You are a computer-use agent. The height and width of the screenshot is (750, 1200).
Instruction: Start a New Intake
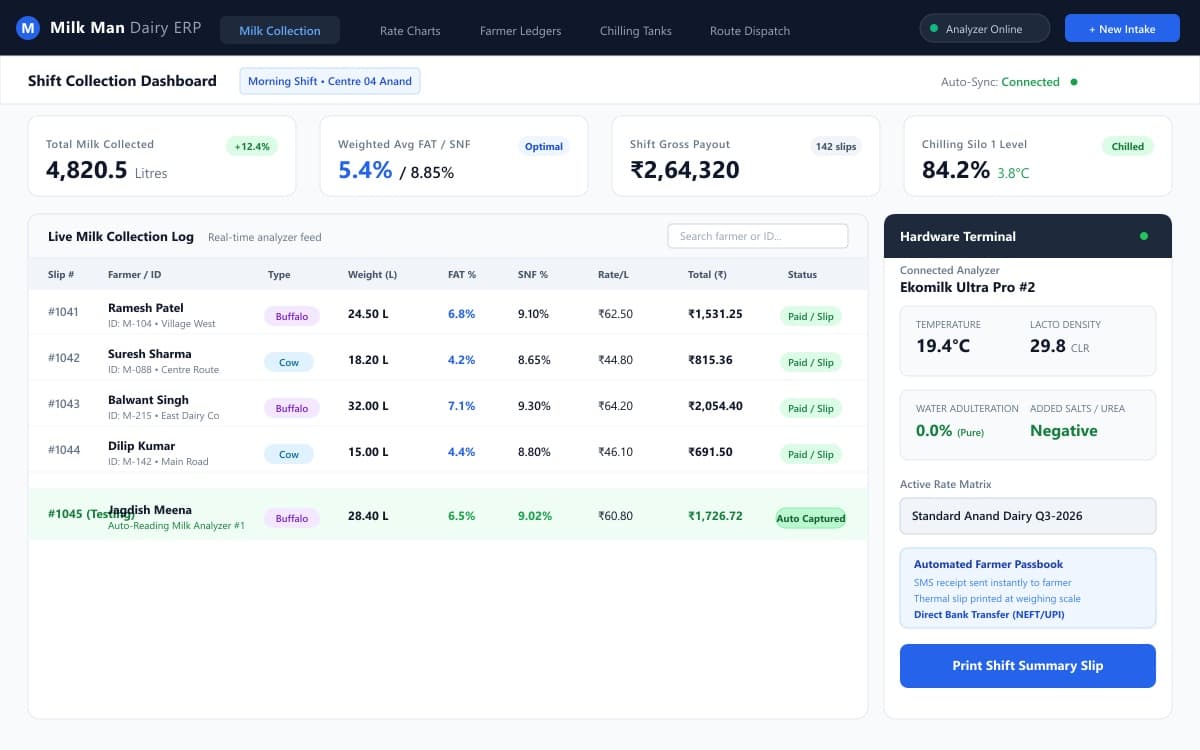[1122, 29]
